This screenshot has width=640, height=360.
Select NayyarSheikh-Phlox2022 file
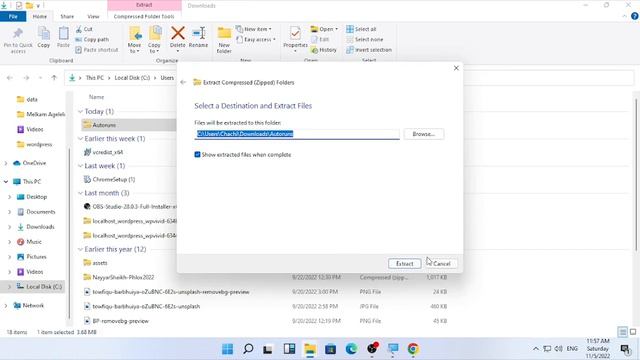[123, 277]
